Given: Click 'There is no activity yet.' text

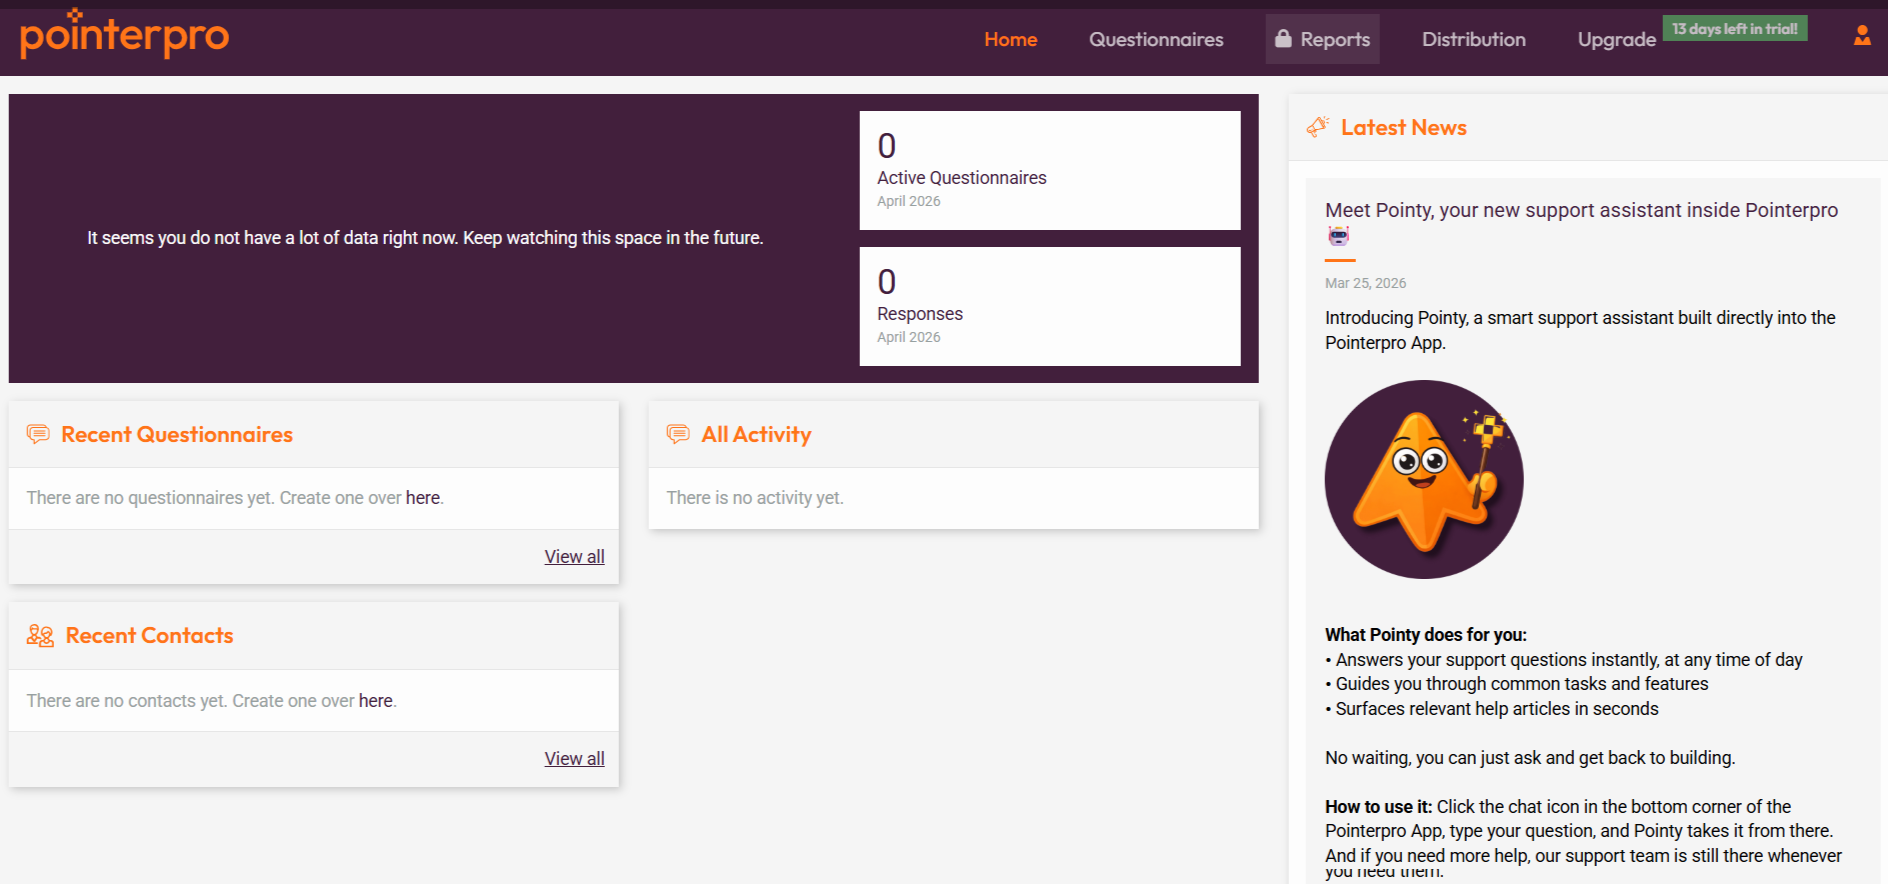Looking at the screenshot, I should (755, 497).
